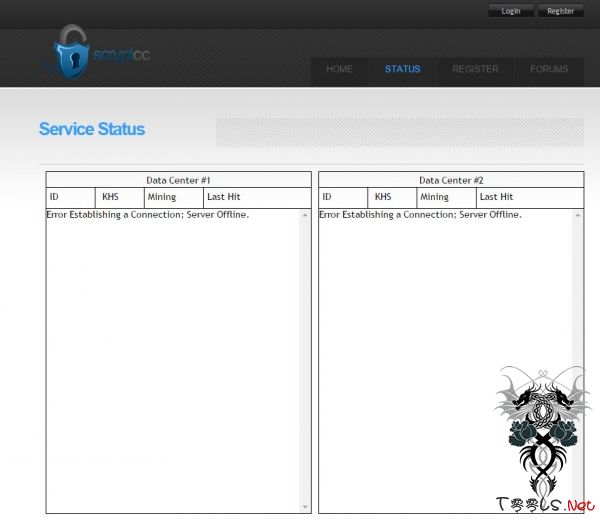Click Mining column header in Data Center #1
600x520 pixels.
click(161, 197)
